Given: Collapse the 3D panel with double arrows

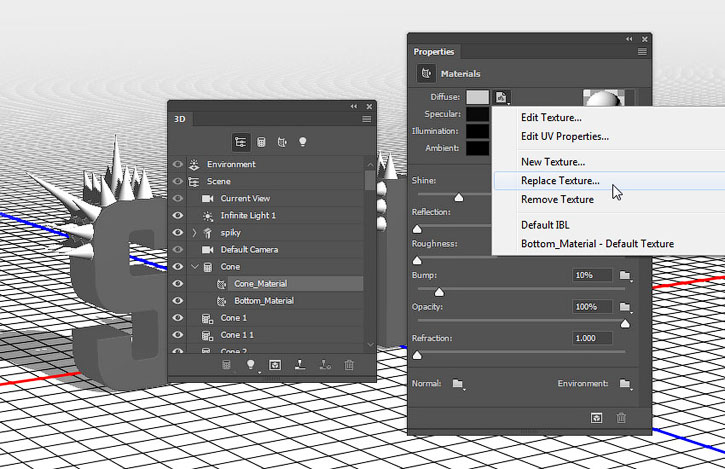Looking at the screenshot, I should tap(354, 106).
